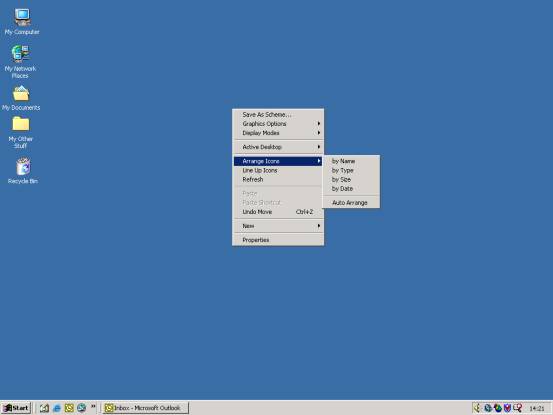Launch Outlook from the quick launch bar

pyautogui.click(x=69, y=408)
